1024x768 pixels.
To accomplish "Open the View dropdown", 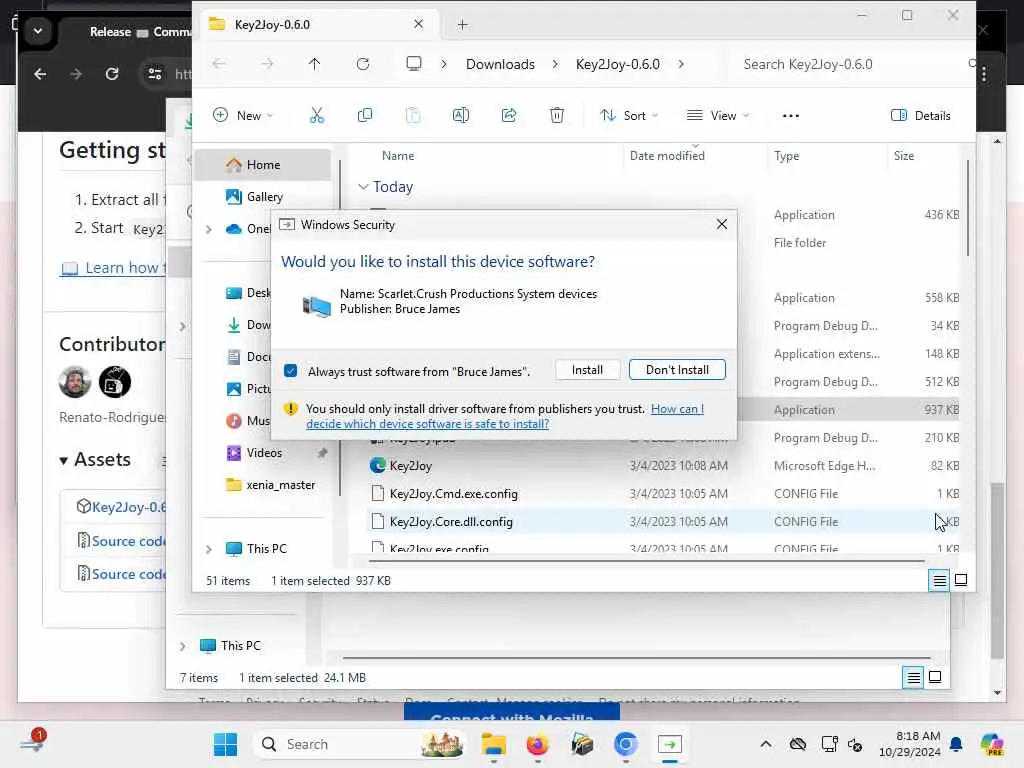I will pyautogui.click(x=718, y=116).
